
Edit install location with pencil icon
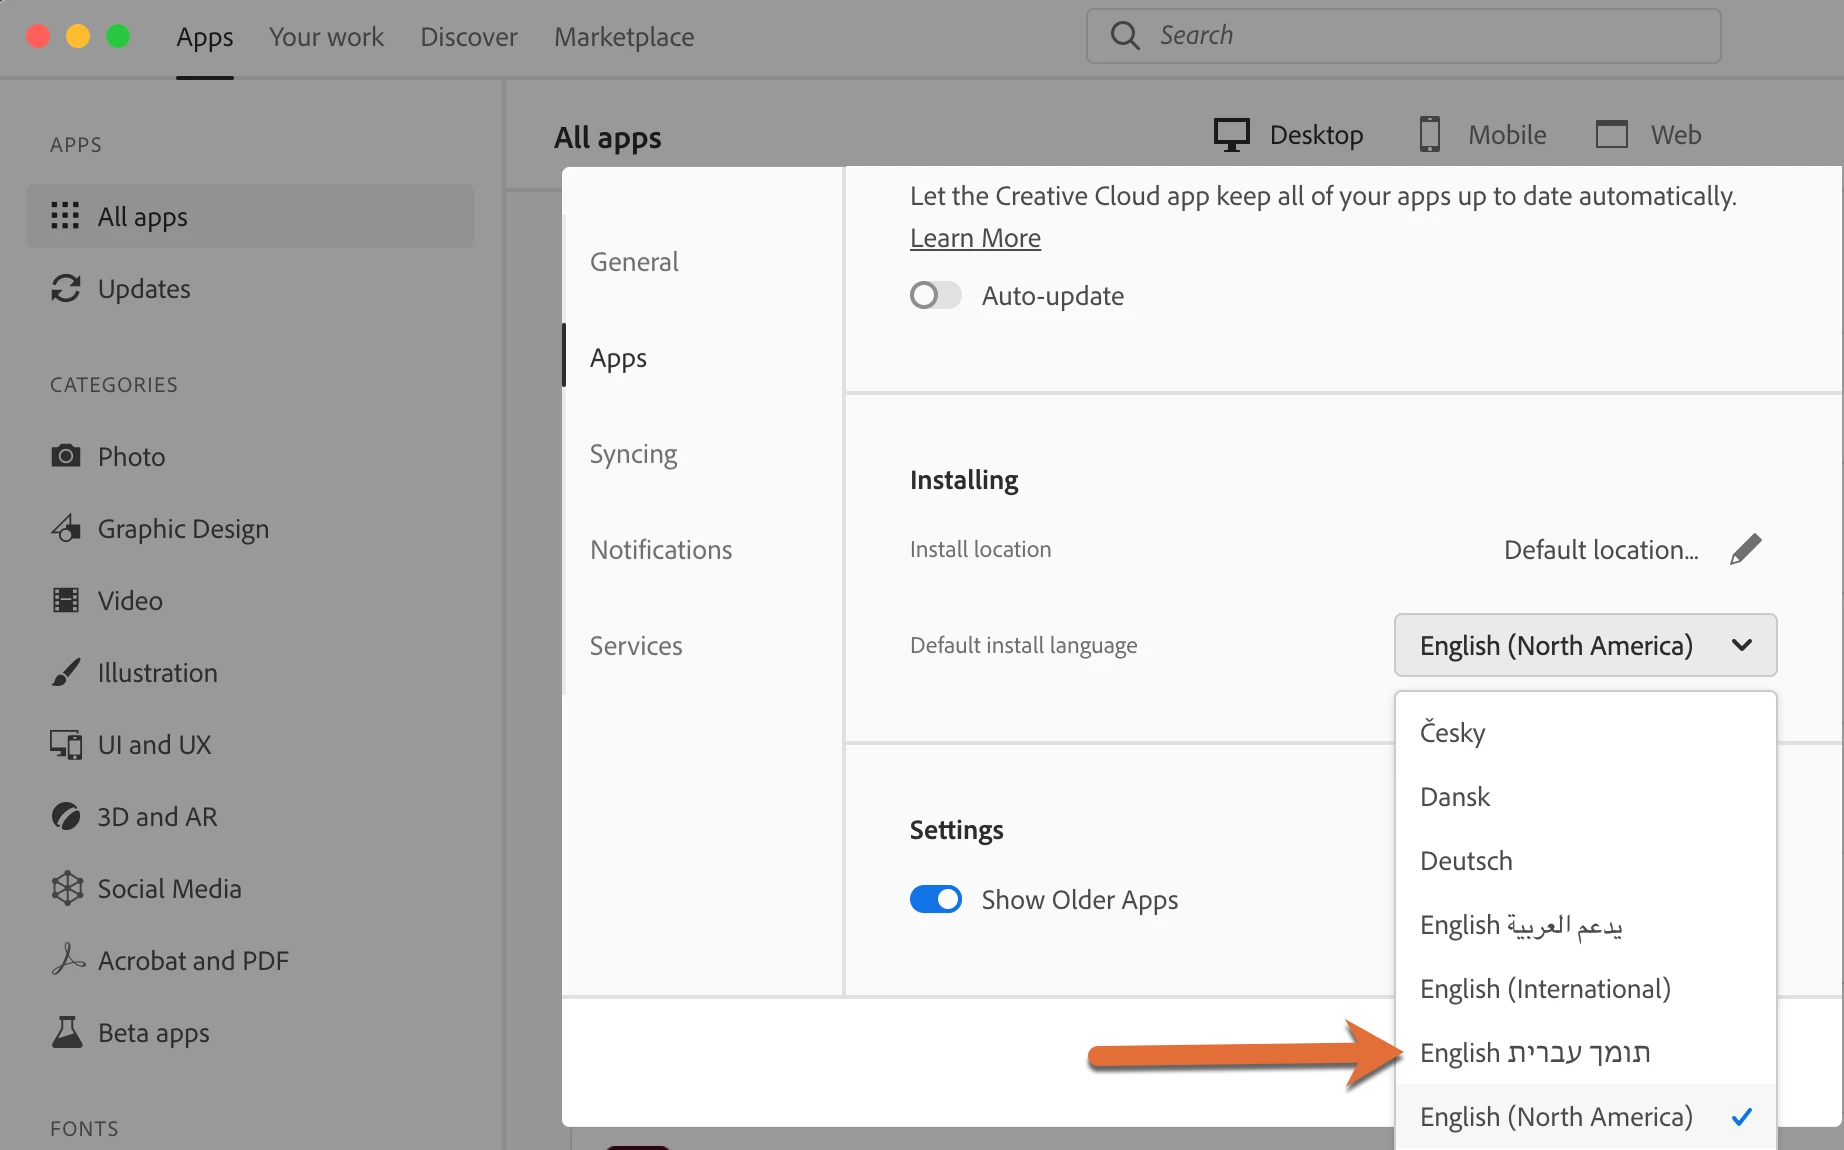[x=1746, y=549]
